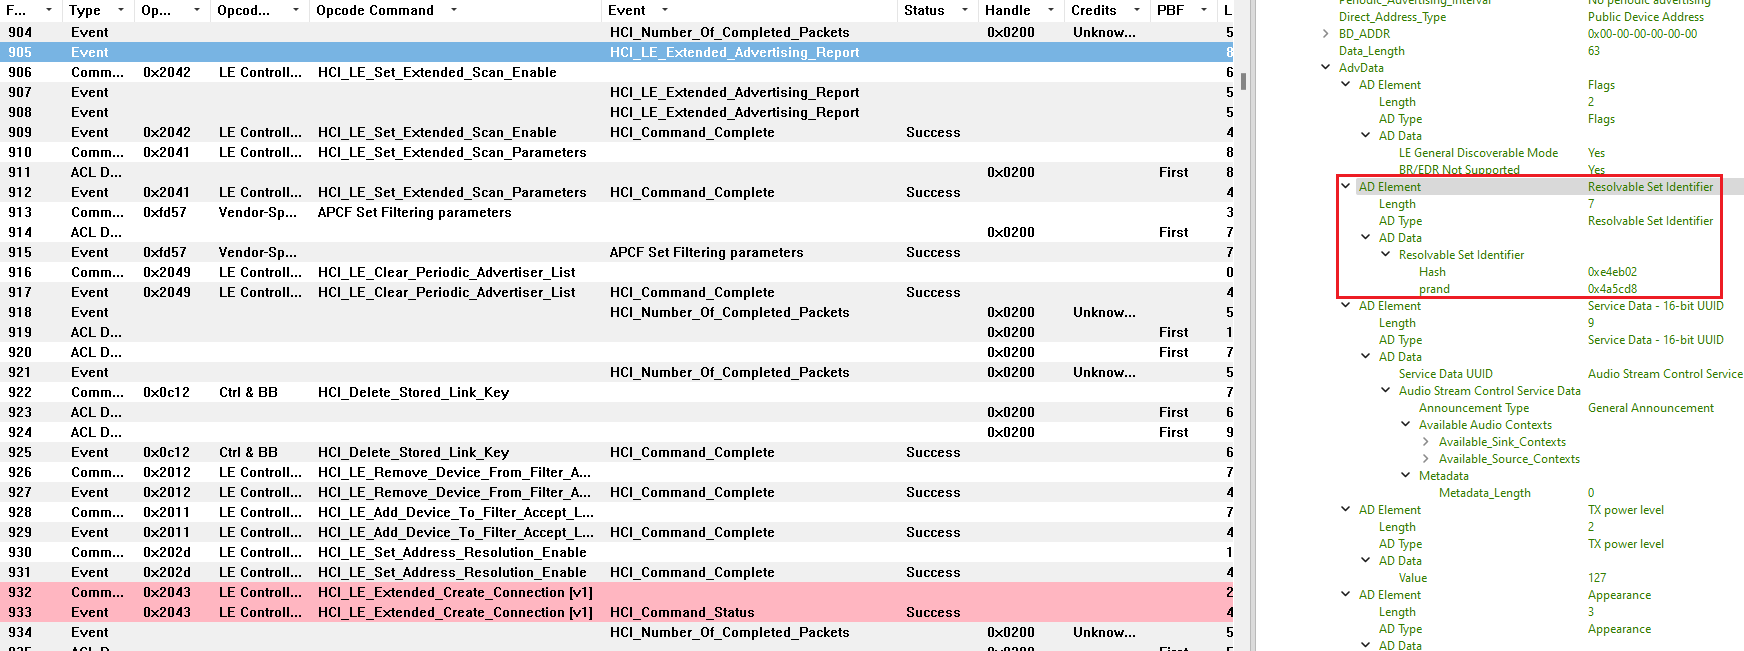Screen dimensions: 1744x651
Task: Click the 0x00-00-00-00-00-00 address value
Action: coord(1642,34)
